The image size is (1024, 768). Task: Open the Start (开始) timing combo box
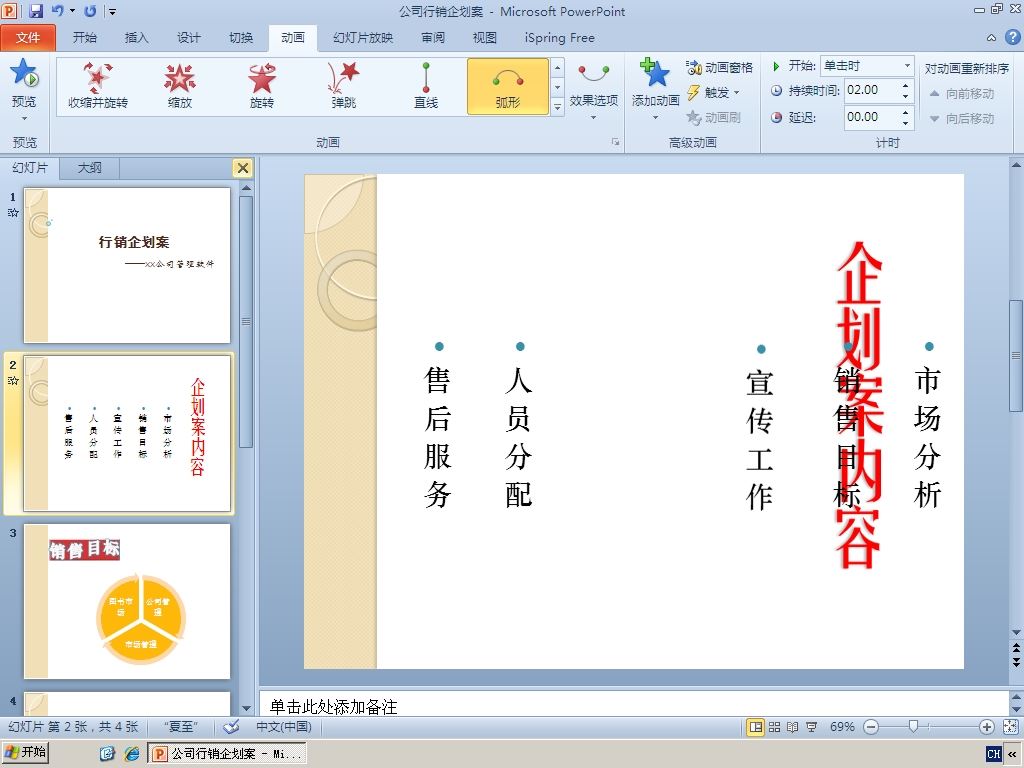[867, 66]
